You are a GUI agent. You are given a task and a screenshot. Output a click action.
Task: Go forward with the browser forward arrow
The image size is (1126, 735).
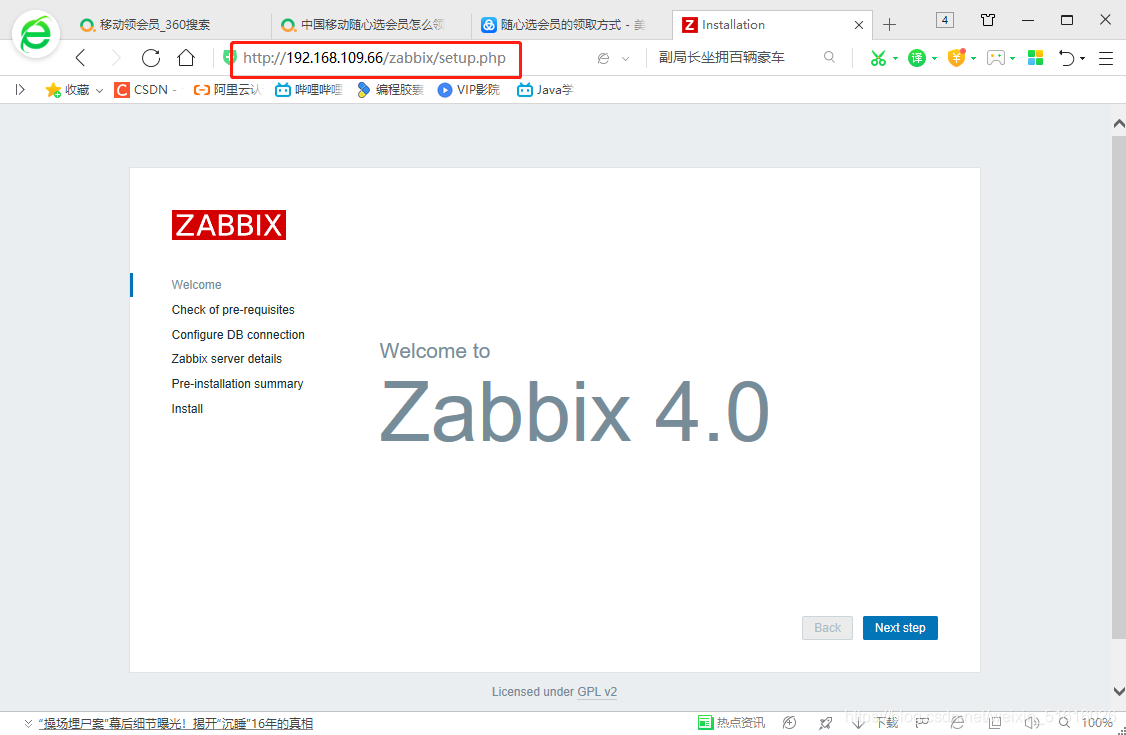116,58
